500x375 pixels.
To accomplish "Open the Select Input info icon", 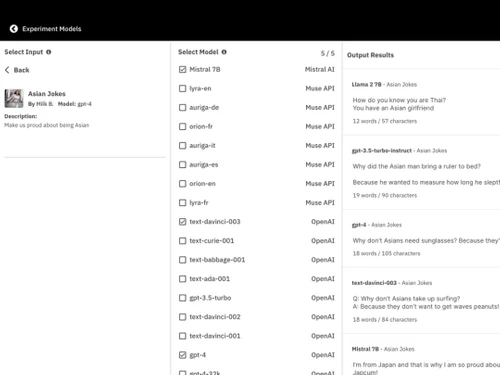I will tap(49, 52).
